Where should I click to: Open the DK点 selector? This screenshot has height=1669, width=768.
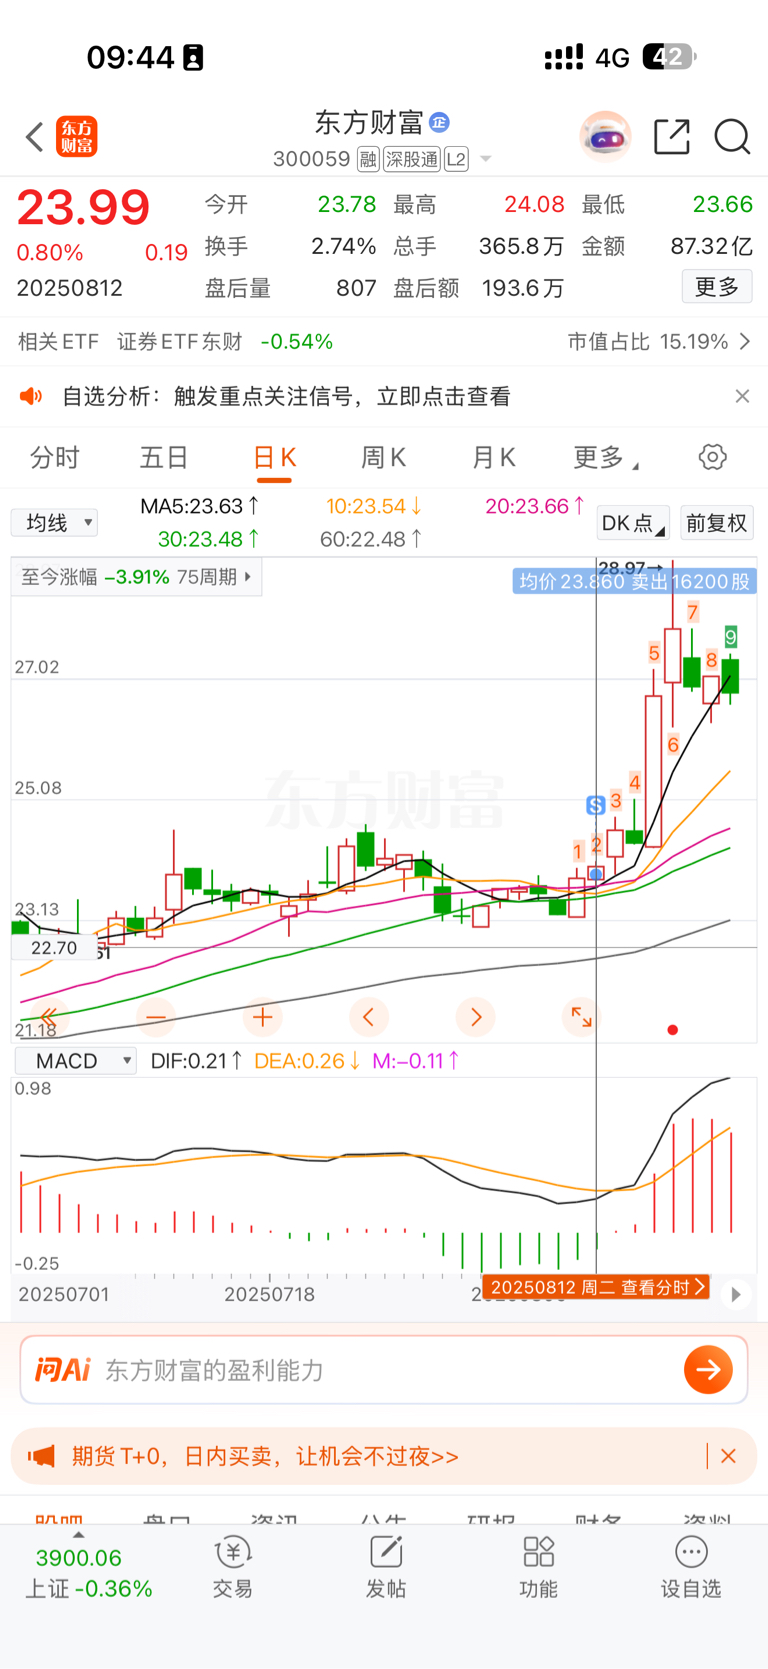point(633,523)
